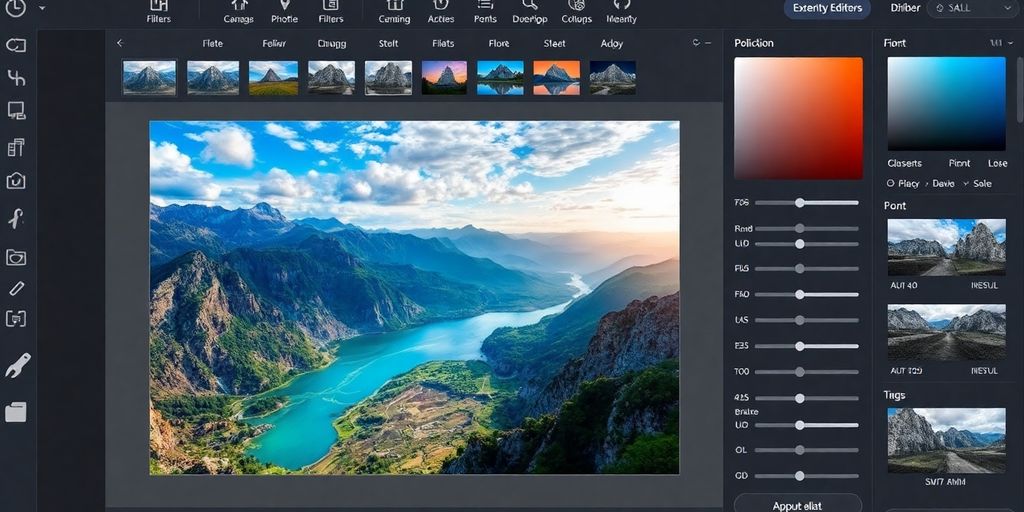Click the bracketed frame icon in left sidebar
This screenshot has height=512, width=1024.
coord(16,319)
